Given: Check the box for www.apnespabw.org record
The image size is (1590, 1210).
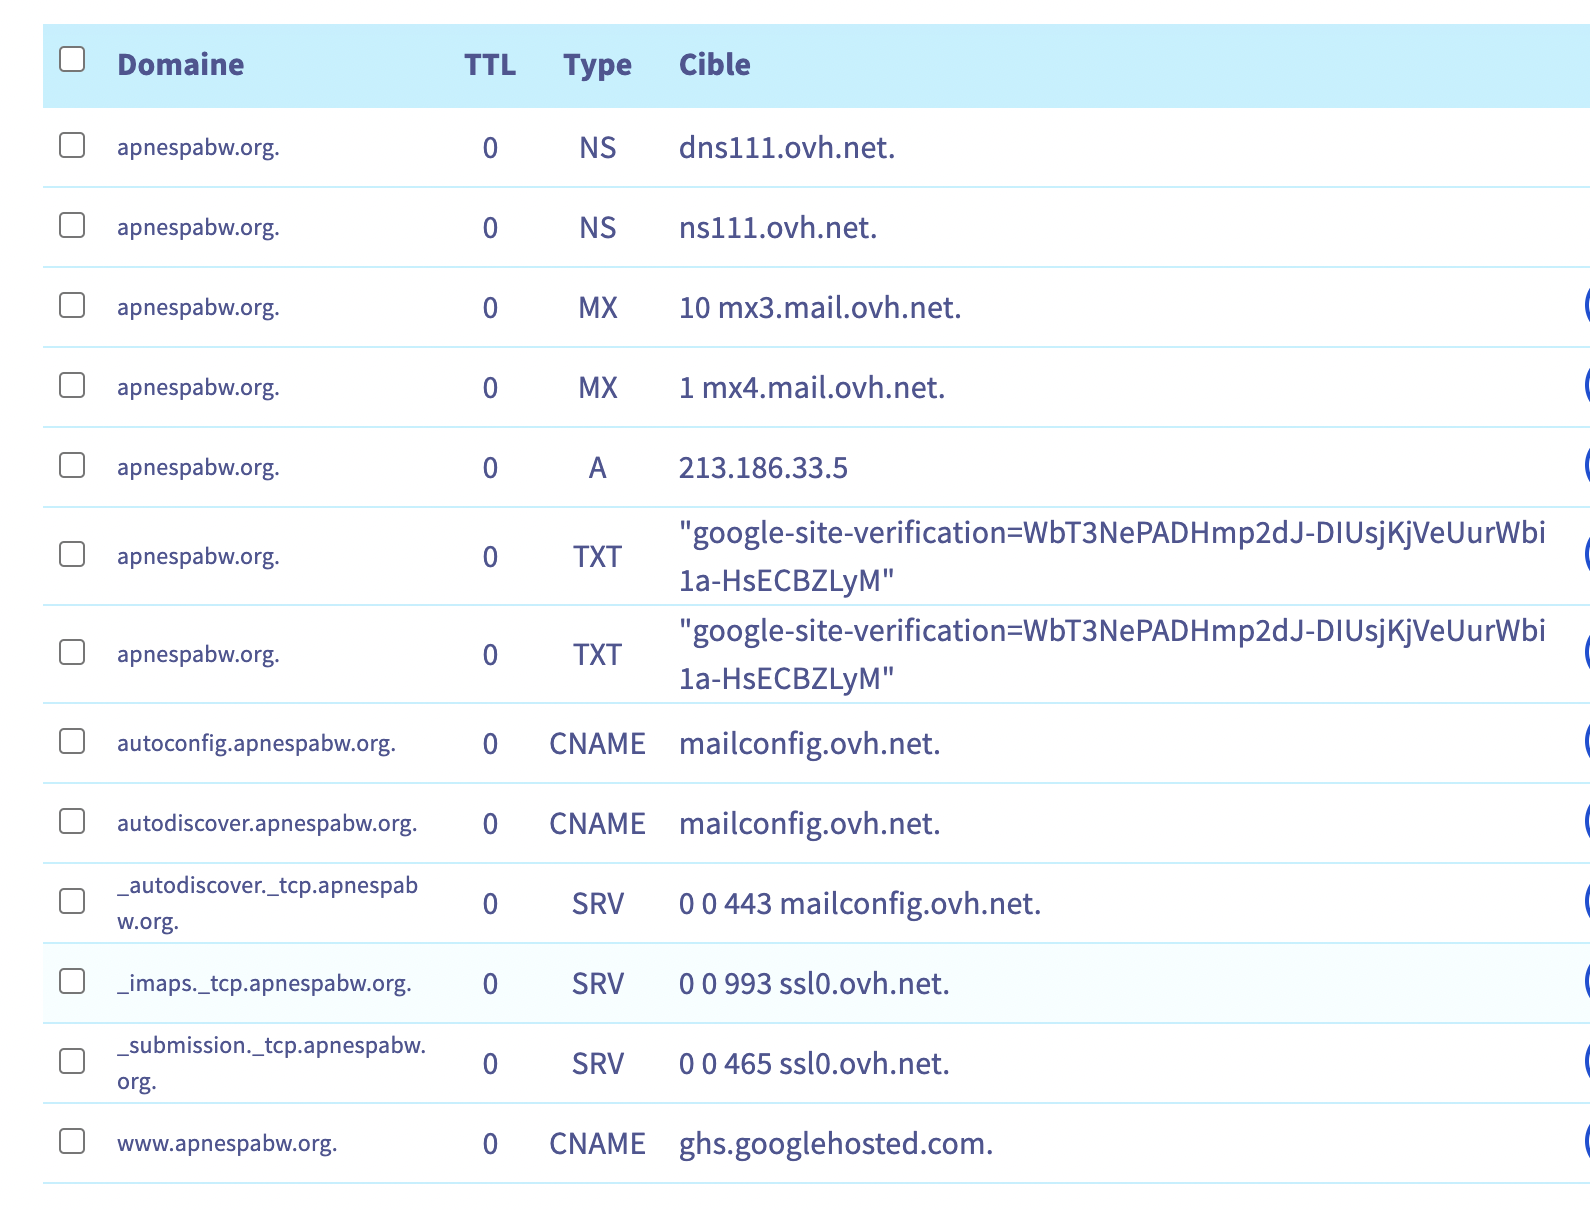Looking at the screenshot, I should click(72, 1141).
